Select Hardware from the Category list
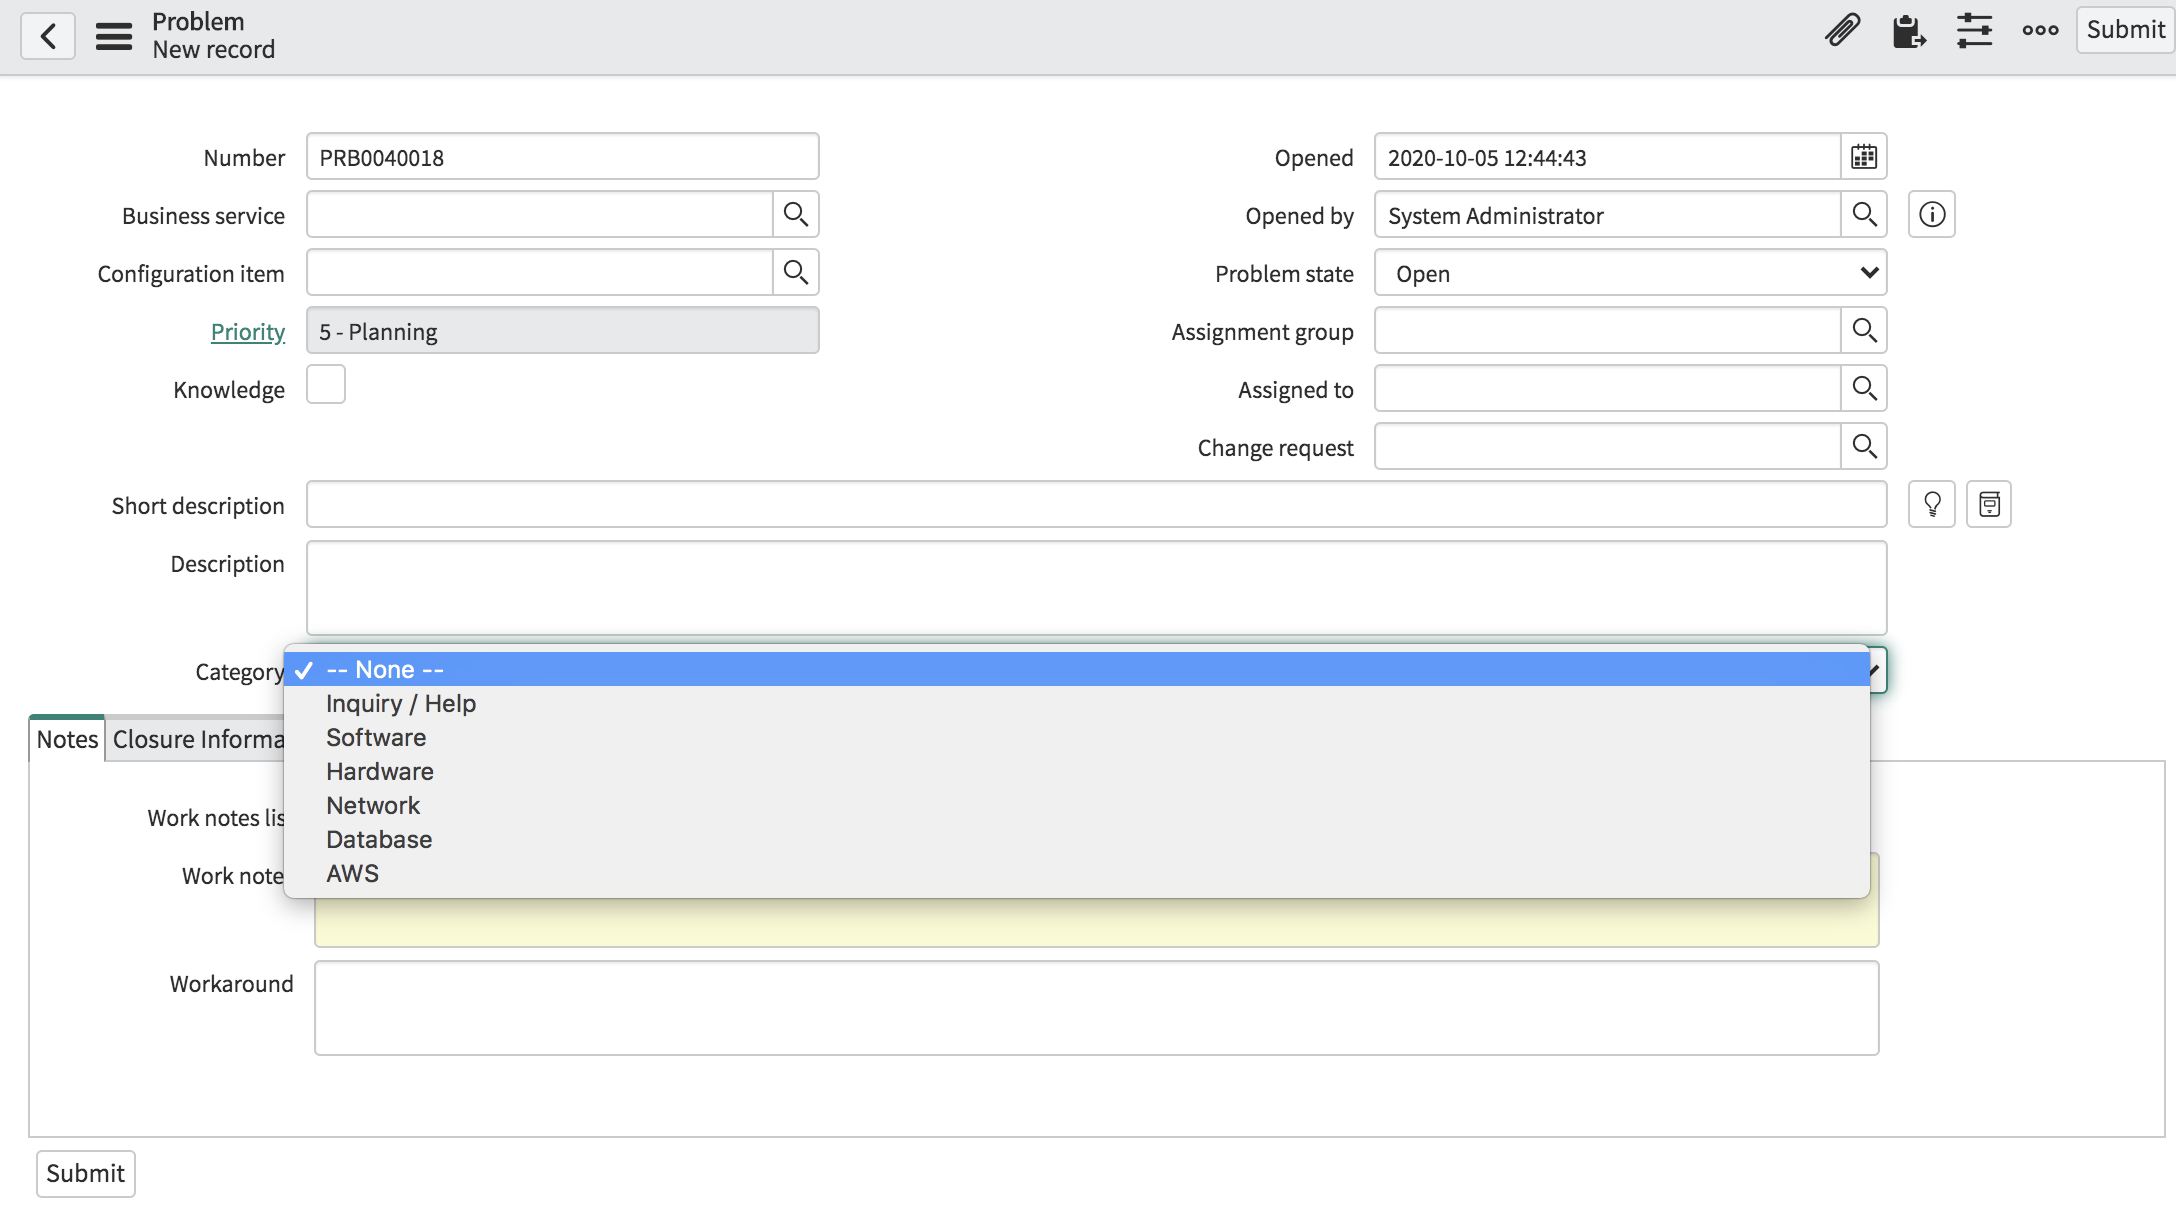 pyautogui.click(x=380, y=772)
